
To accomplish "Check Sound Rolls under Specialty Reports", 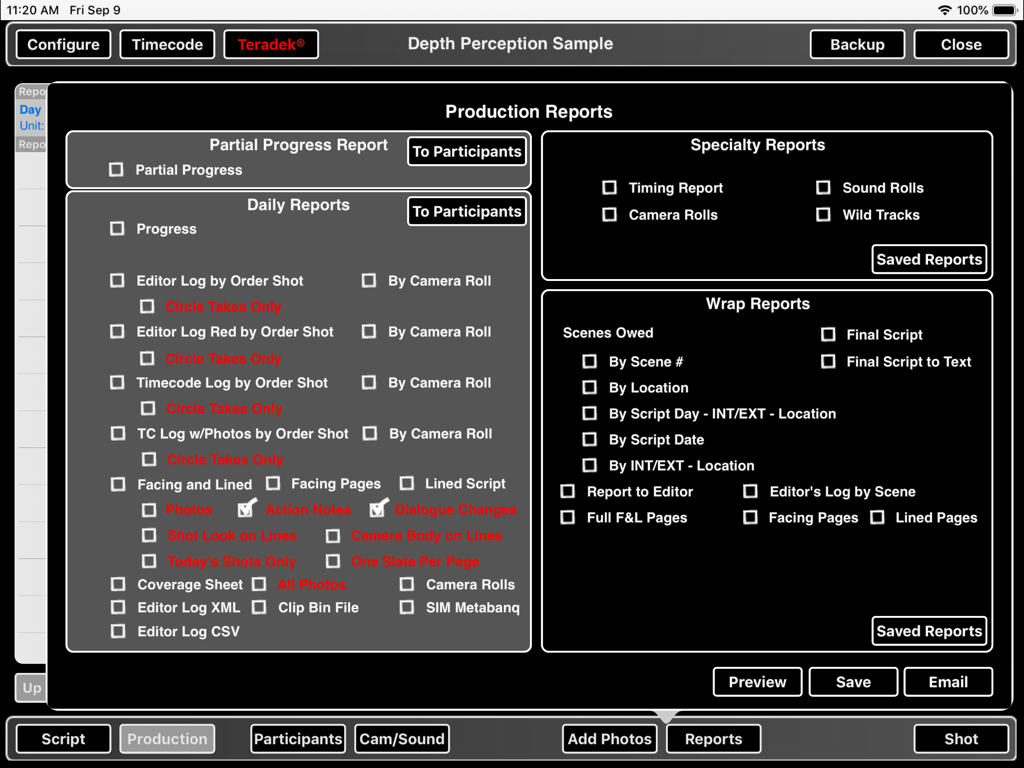I will [823, 187].
